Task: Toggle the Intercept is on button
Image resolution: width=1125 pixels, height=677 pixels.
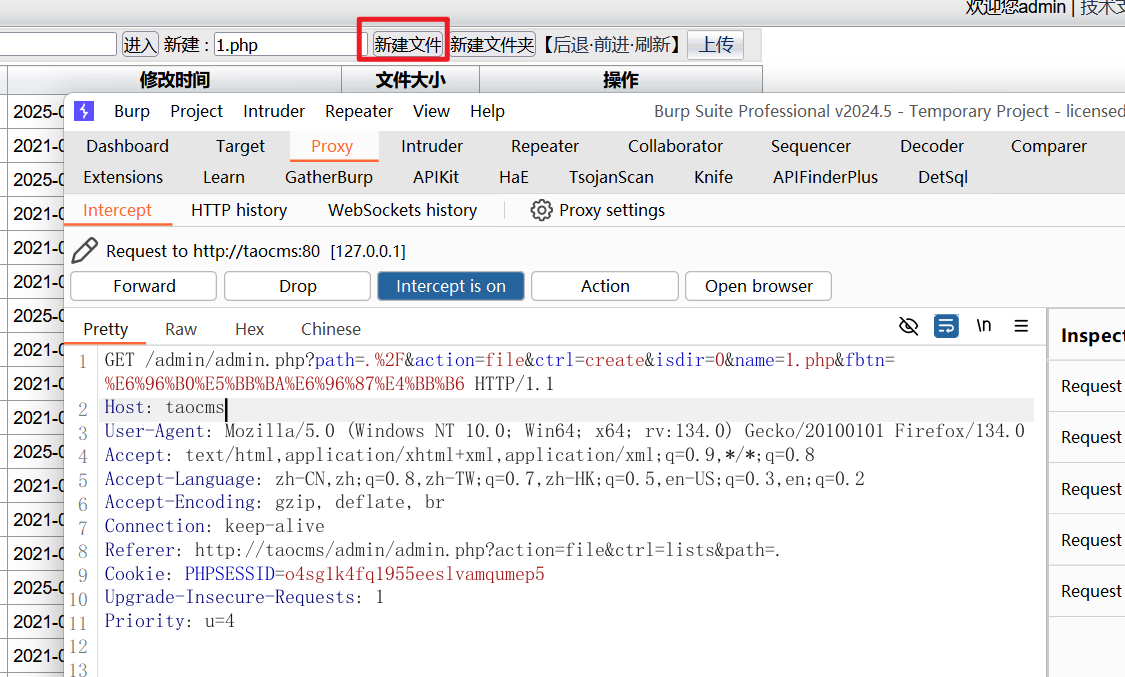Action: point(451,286)
